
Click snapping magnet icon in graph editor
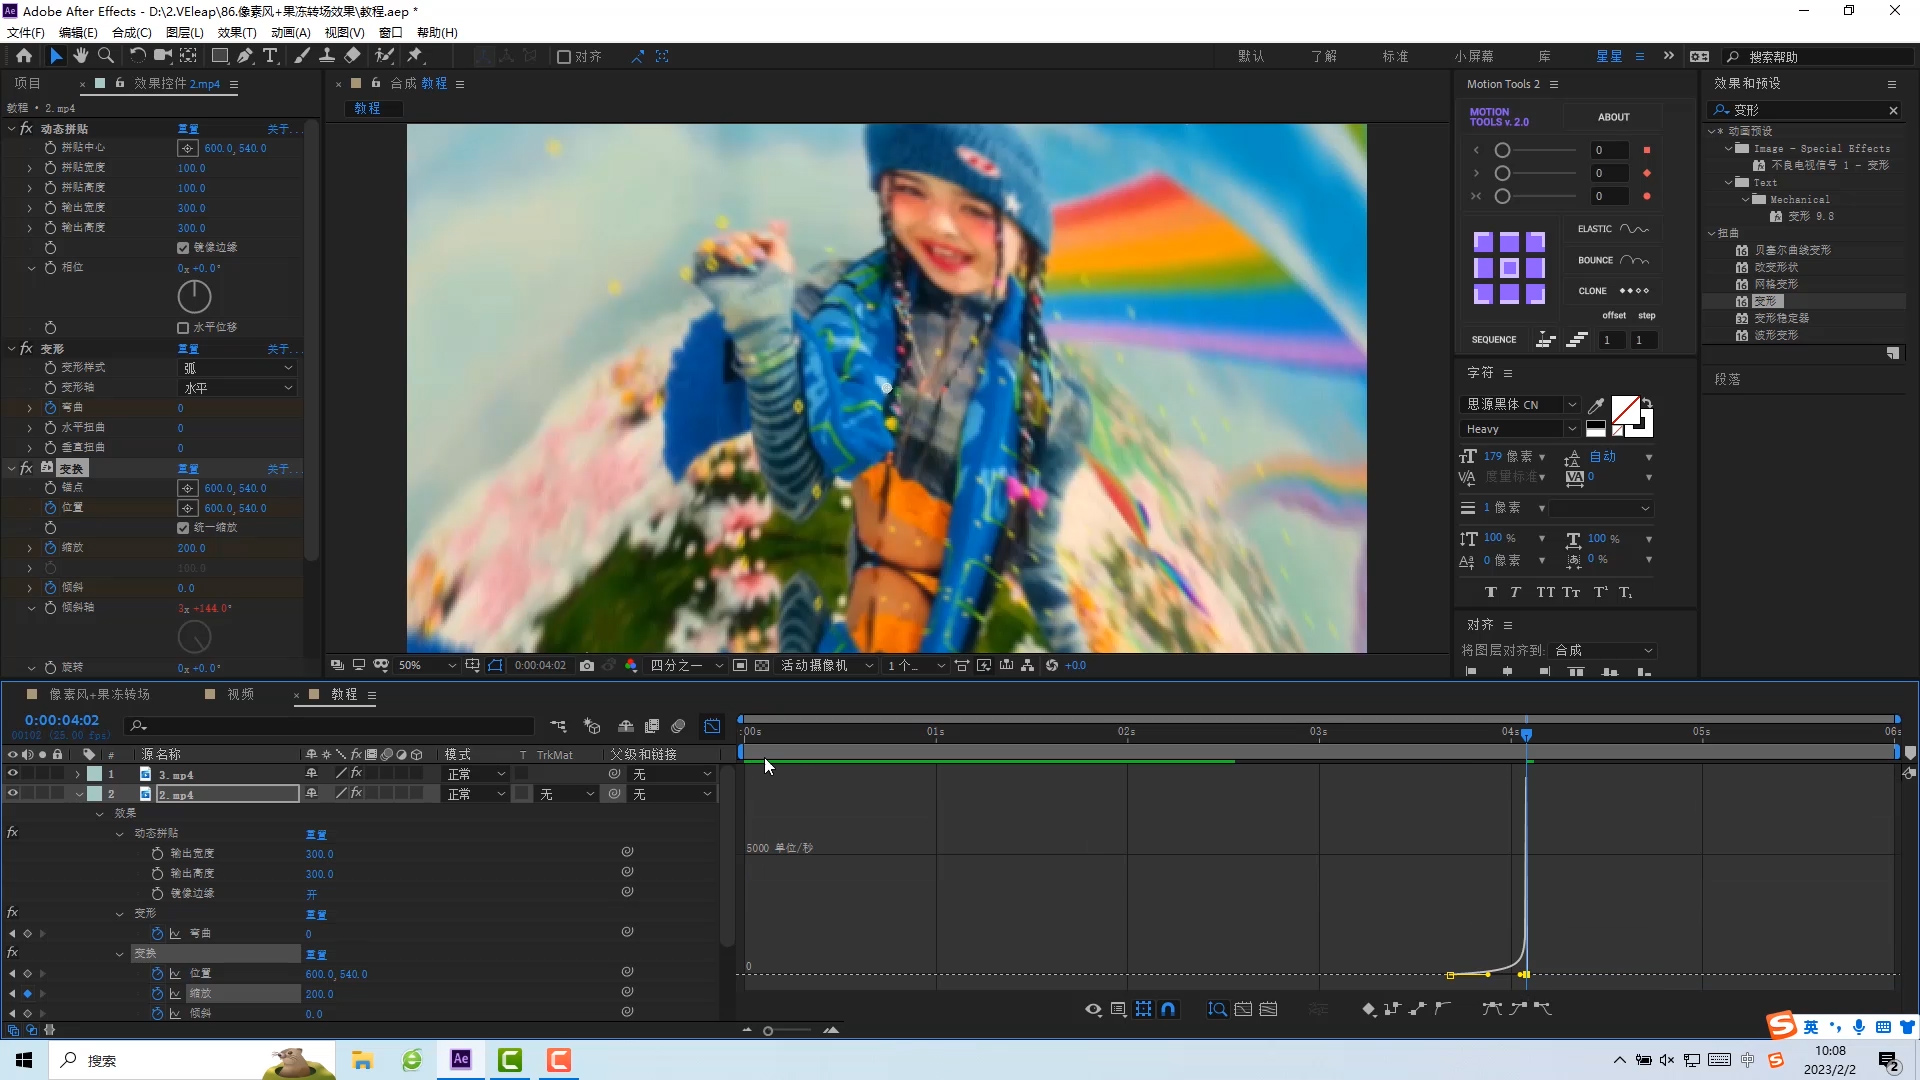click(1168, 1009)
